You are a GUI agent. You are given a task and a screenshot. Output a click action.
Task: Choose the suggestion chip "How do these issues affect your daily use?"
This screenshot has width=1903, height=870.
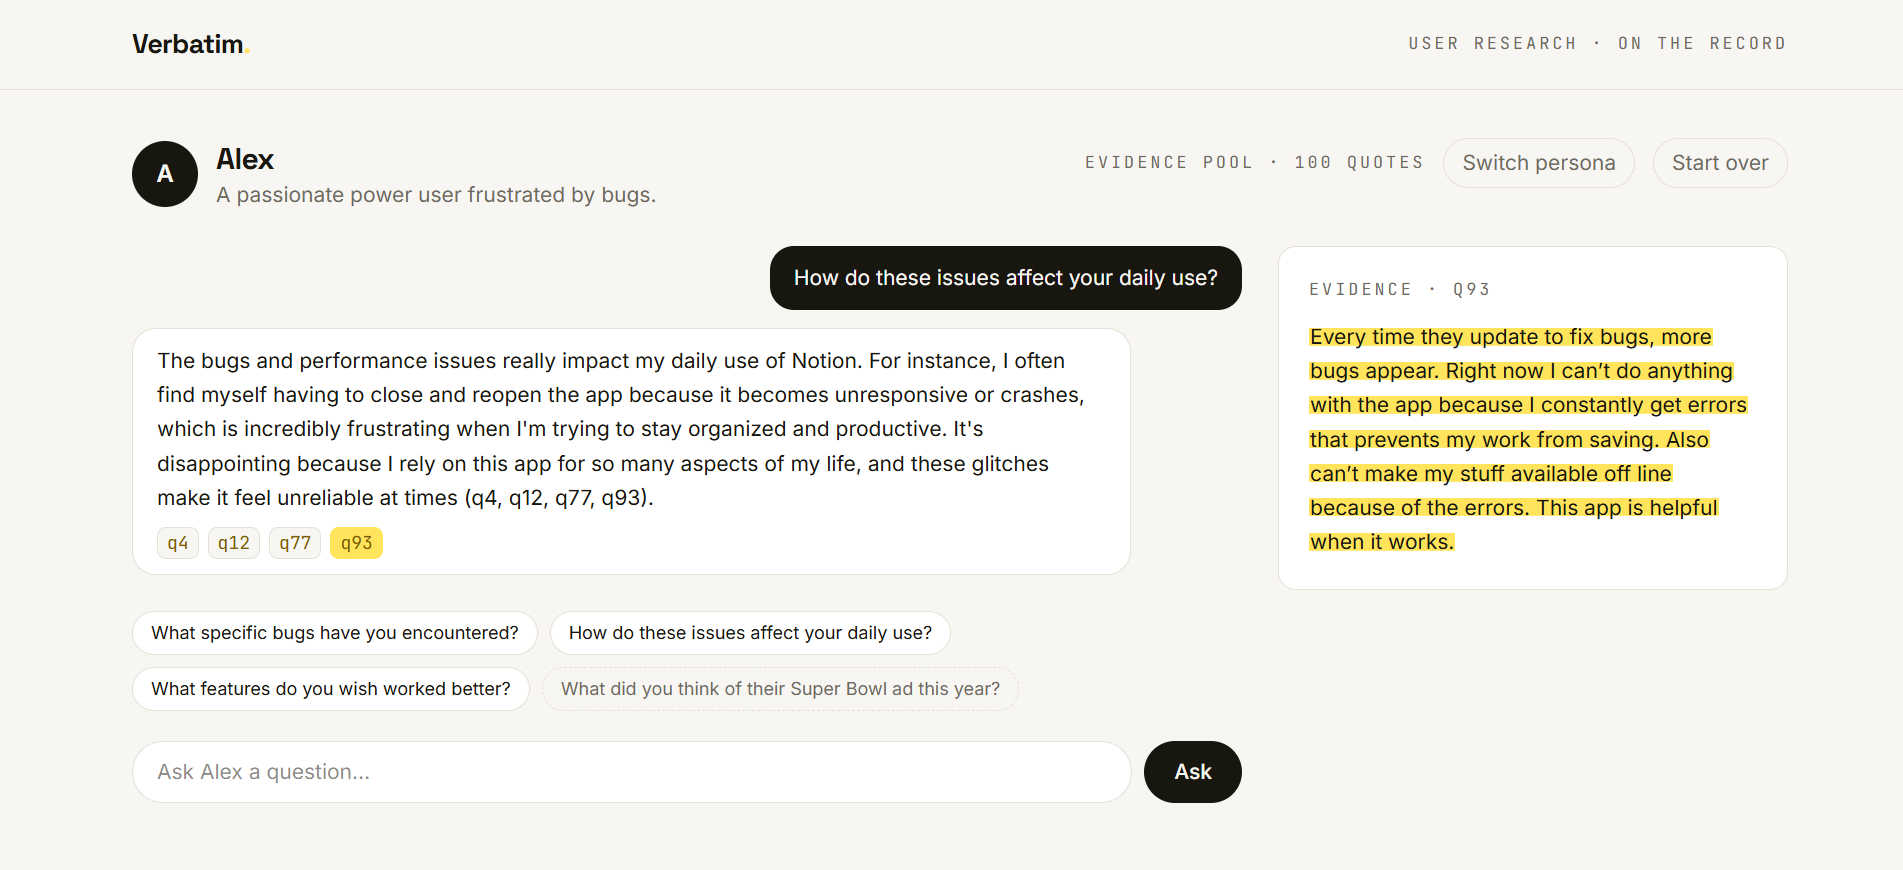click(750, 633)
